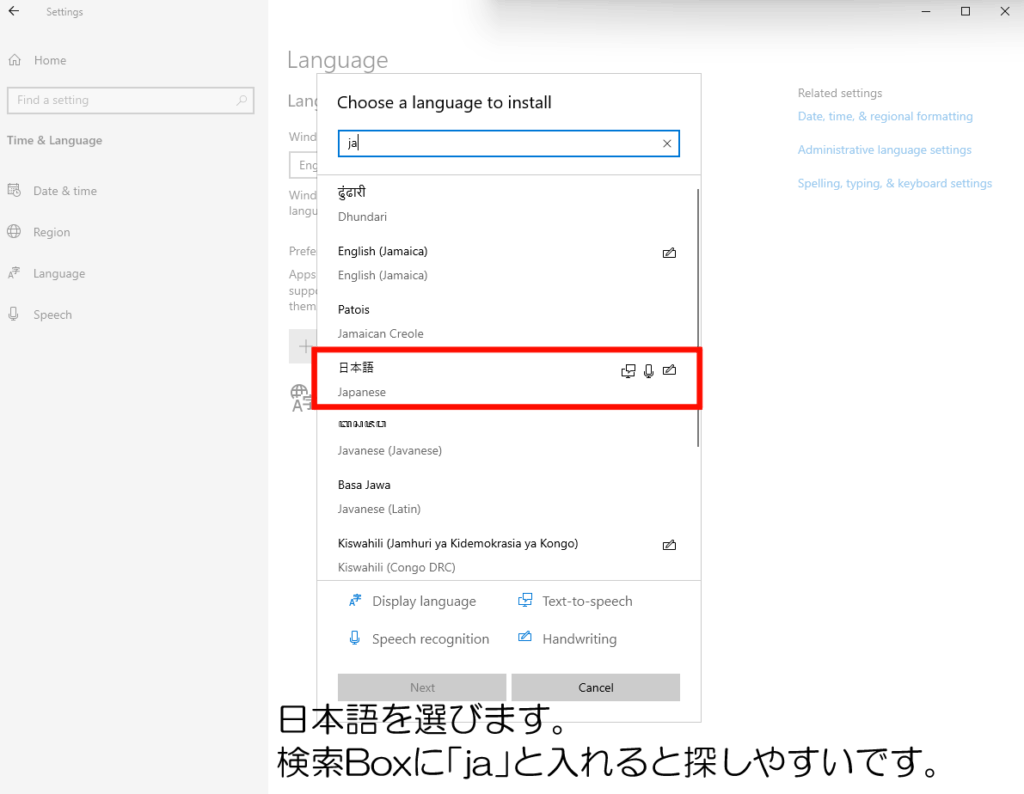
Task: Select the Language sidebar item
Action: tap(58, 274)
